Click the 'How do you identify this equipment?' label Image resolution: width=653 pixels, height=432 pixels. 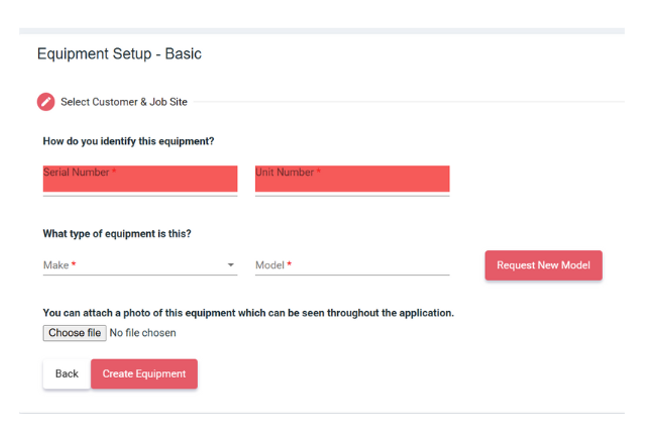128,141
